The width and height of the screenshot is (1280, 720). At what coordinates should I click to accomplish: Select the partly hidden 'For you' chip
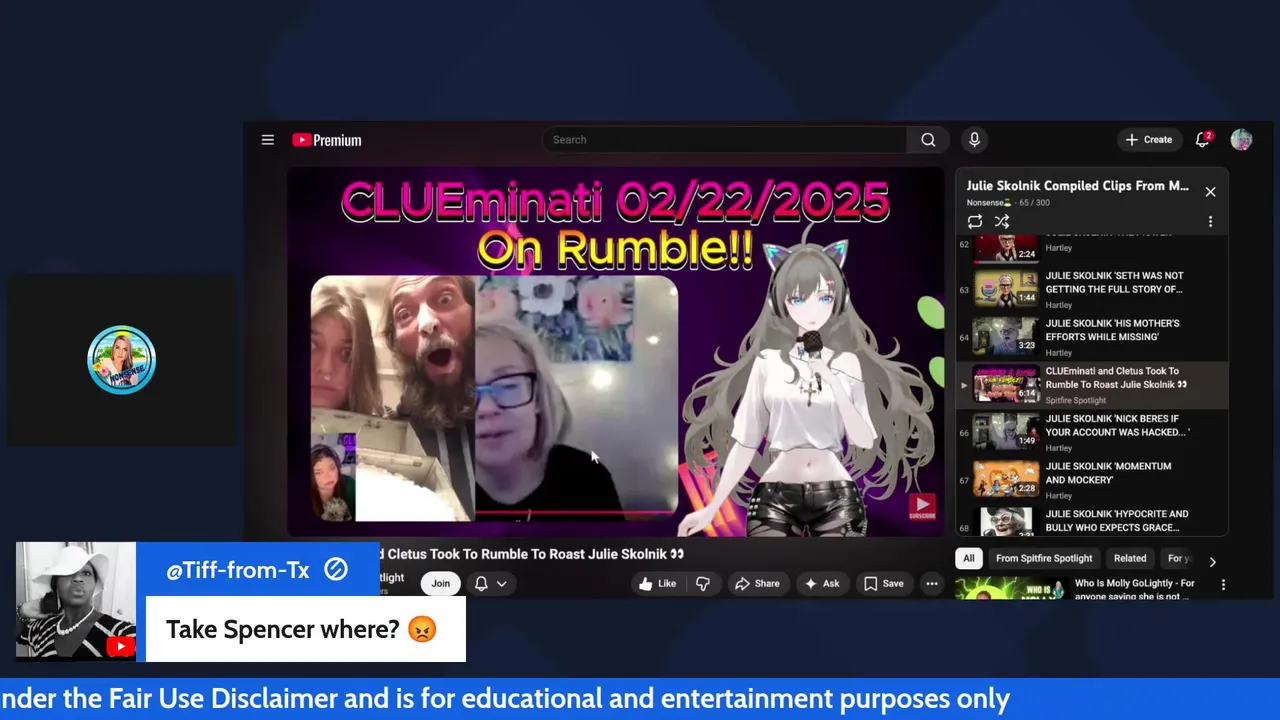pos(1178,558)
